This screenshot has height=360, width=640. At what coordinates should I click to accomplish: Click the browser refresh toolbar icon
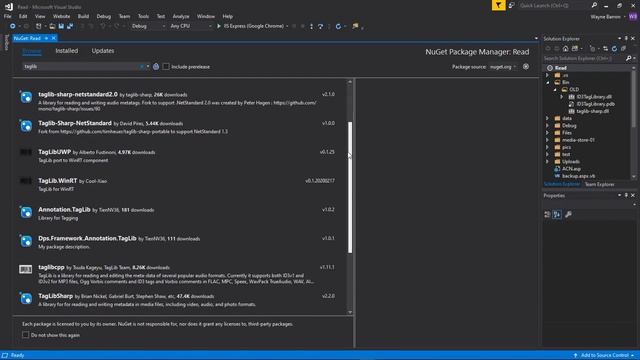[x=338, y=26]
